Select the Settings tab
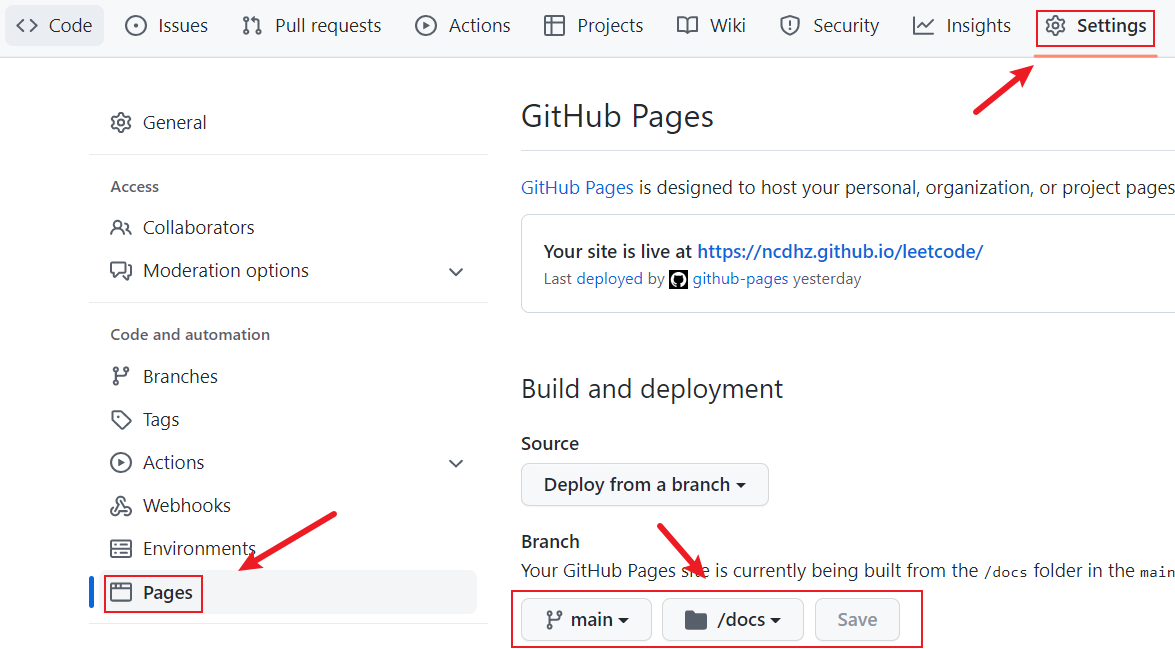Viewport: 1175px width, 649px height. tap(1096, 25)
